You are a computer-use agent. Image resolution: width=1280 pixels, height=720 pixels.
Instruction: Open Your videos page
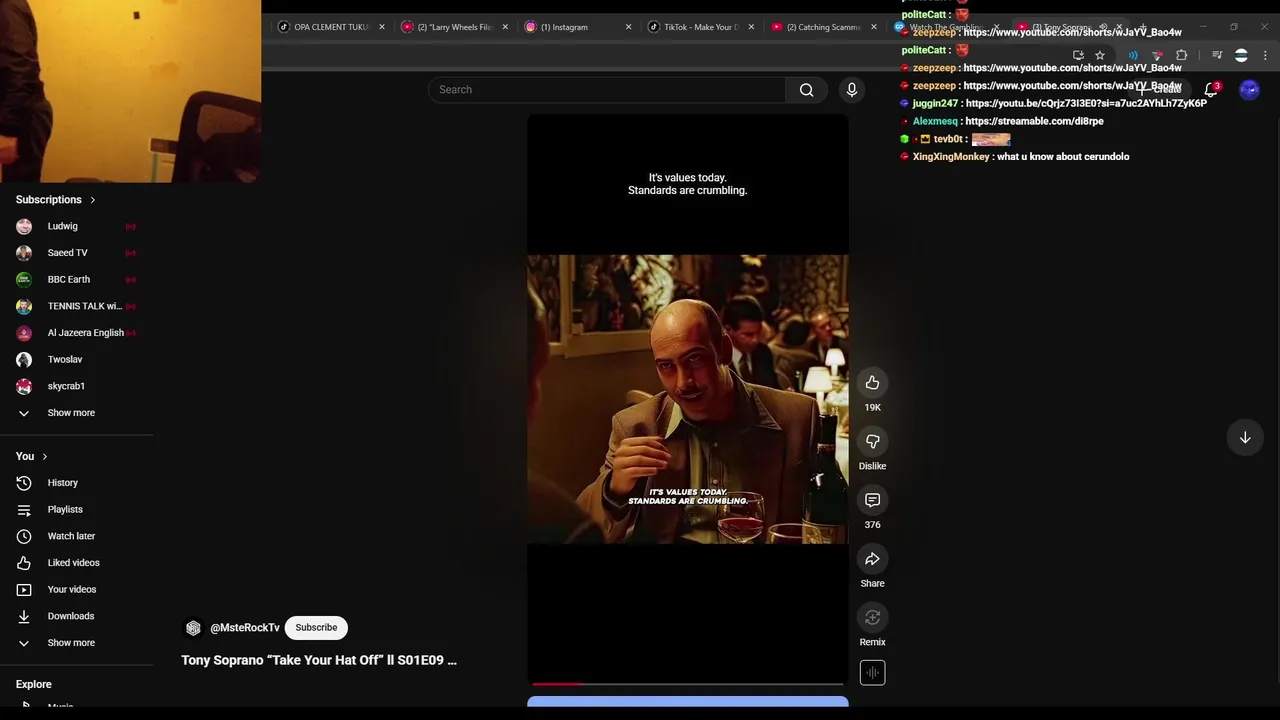(72, 590)
